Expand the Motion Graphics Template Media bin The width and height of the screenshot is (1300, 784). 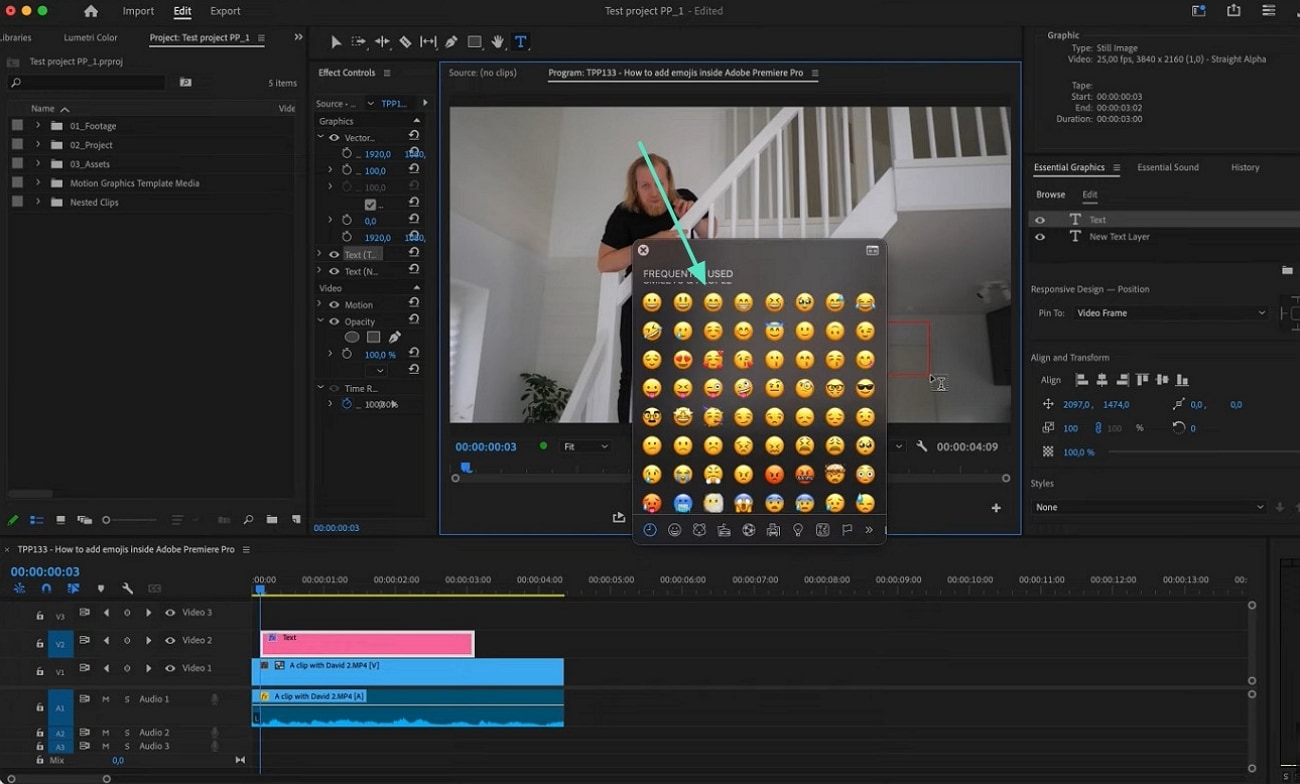click(40, 182)
